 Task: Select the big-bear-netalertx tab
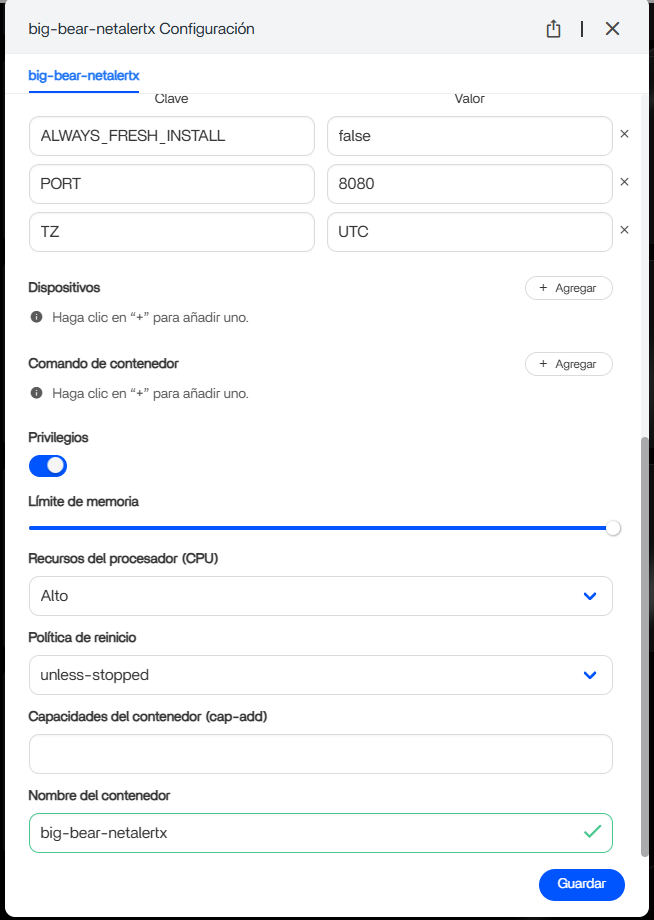(x=84, y=75)
